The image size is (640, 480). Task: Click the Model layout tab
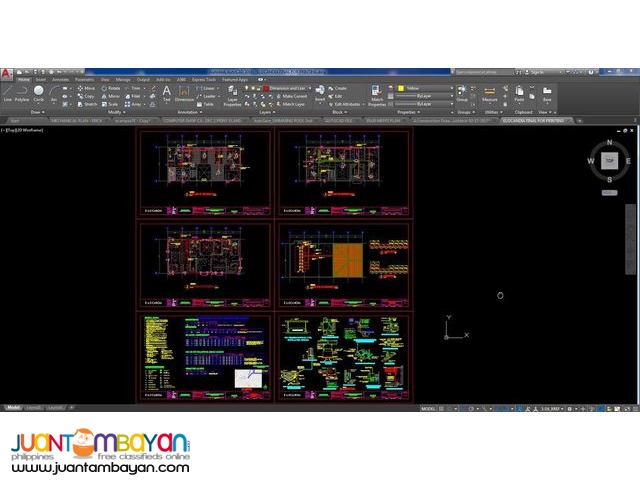[14, 408]
